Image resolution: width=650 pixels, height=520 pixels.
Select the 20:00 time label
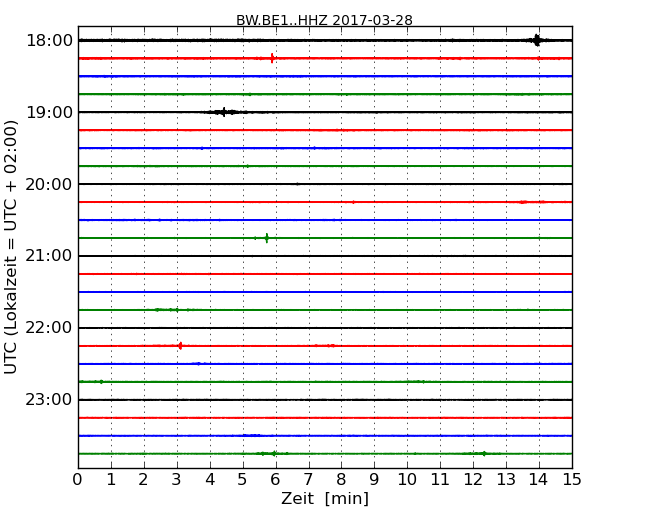point(49,184)
